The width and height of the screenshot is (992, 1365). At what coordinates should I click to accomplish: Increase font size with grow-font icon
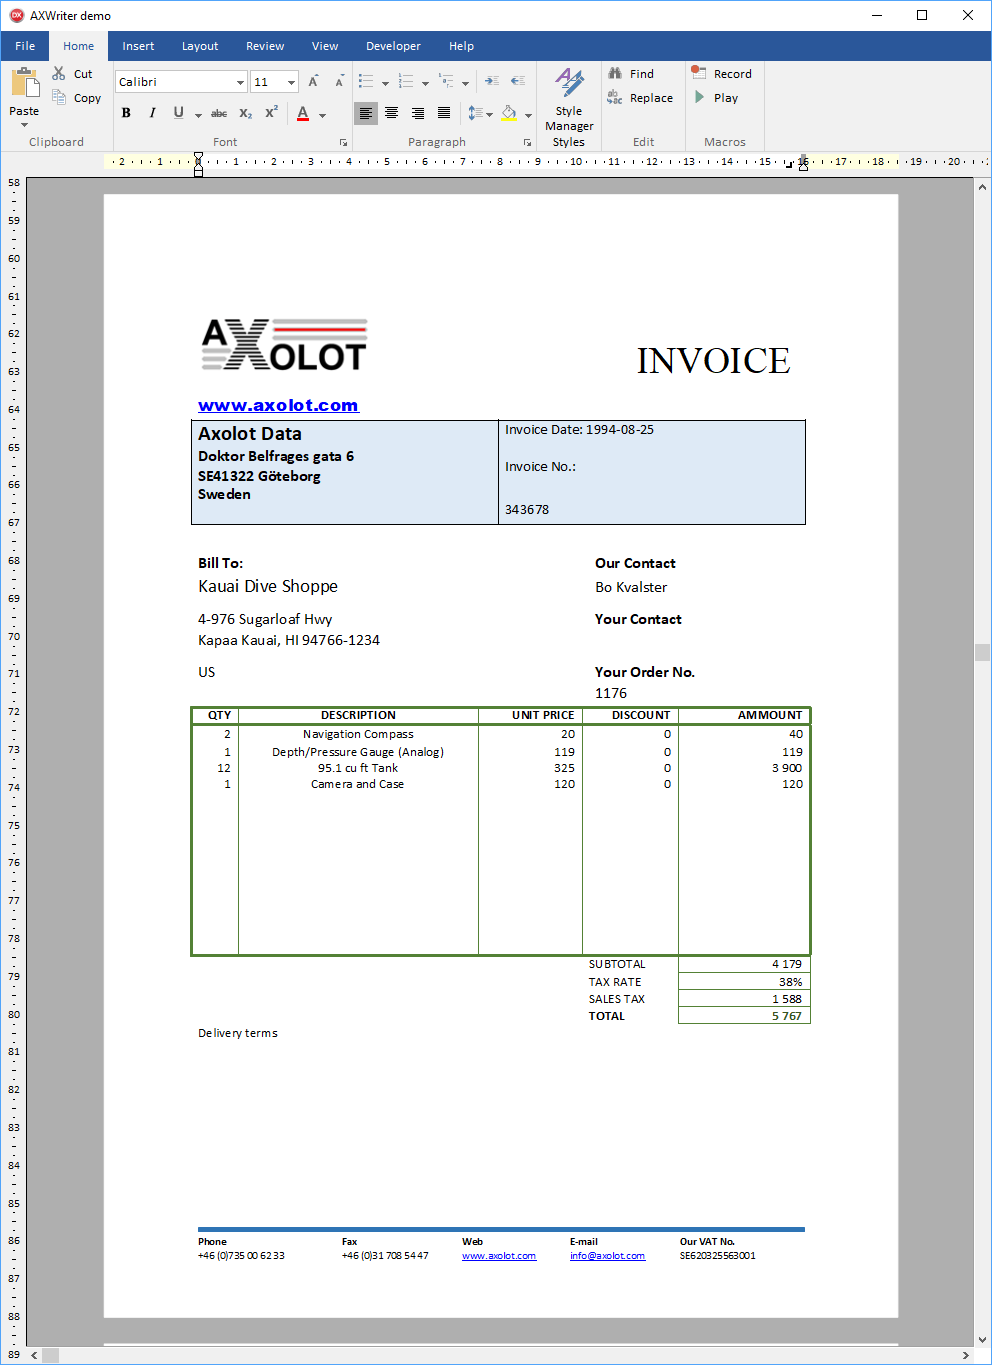tap(313, 81)
